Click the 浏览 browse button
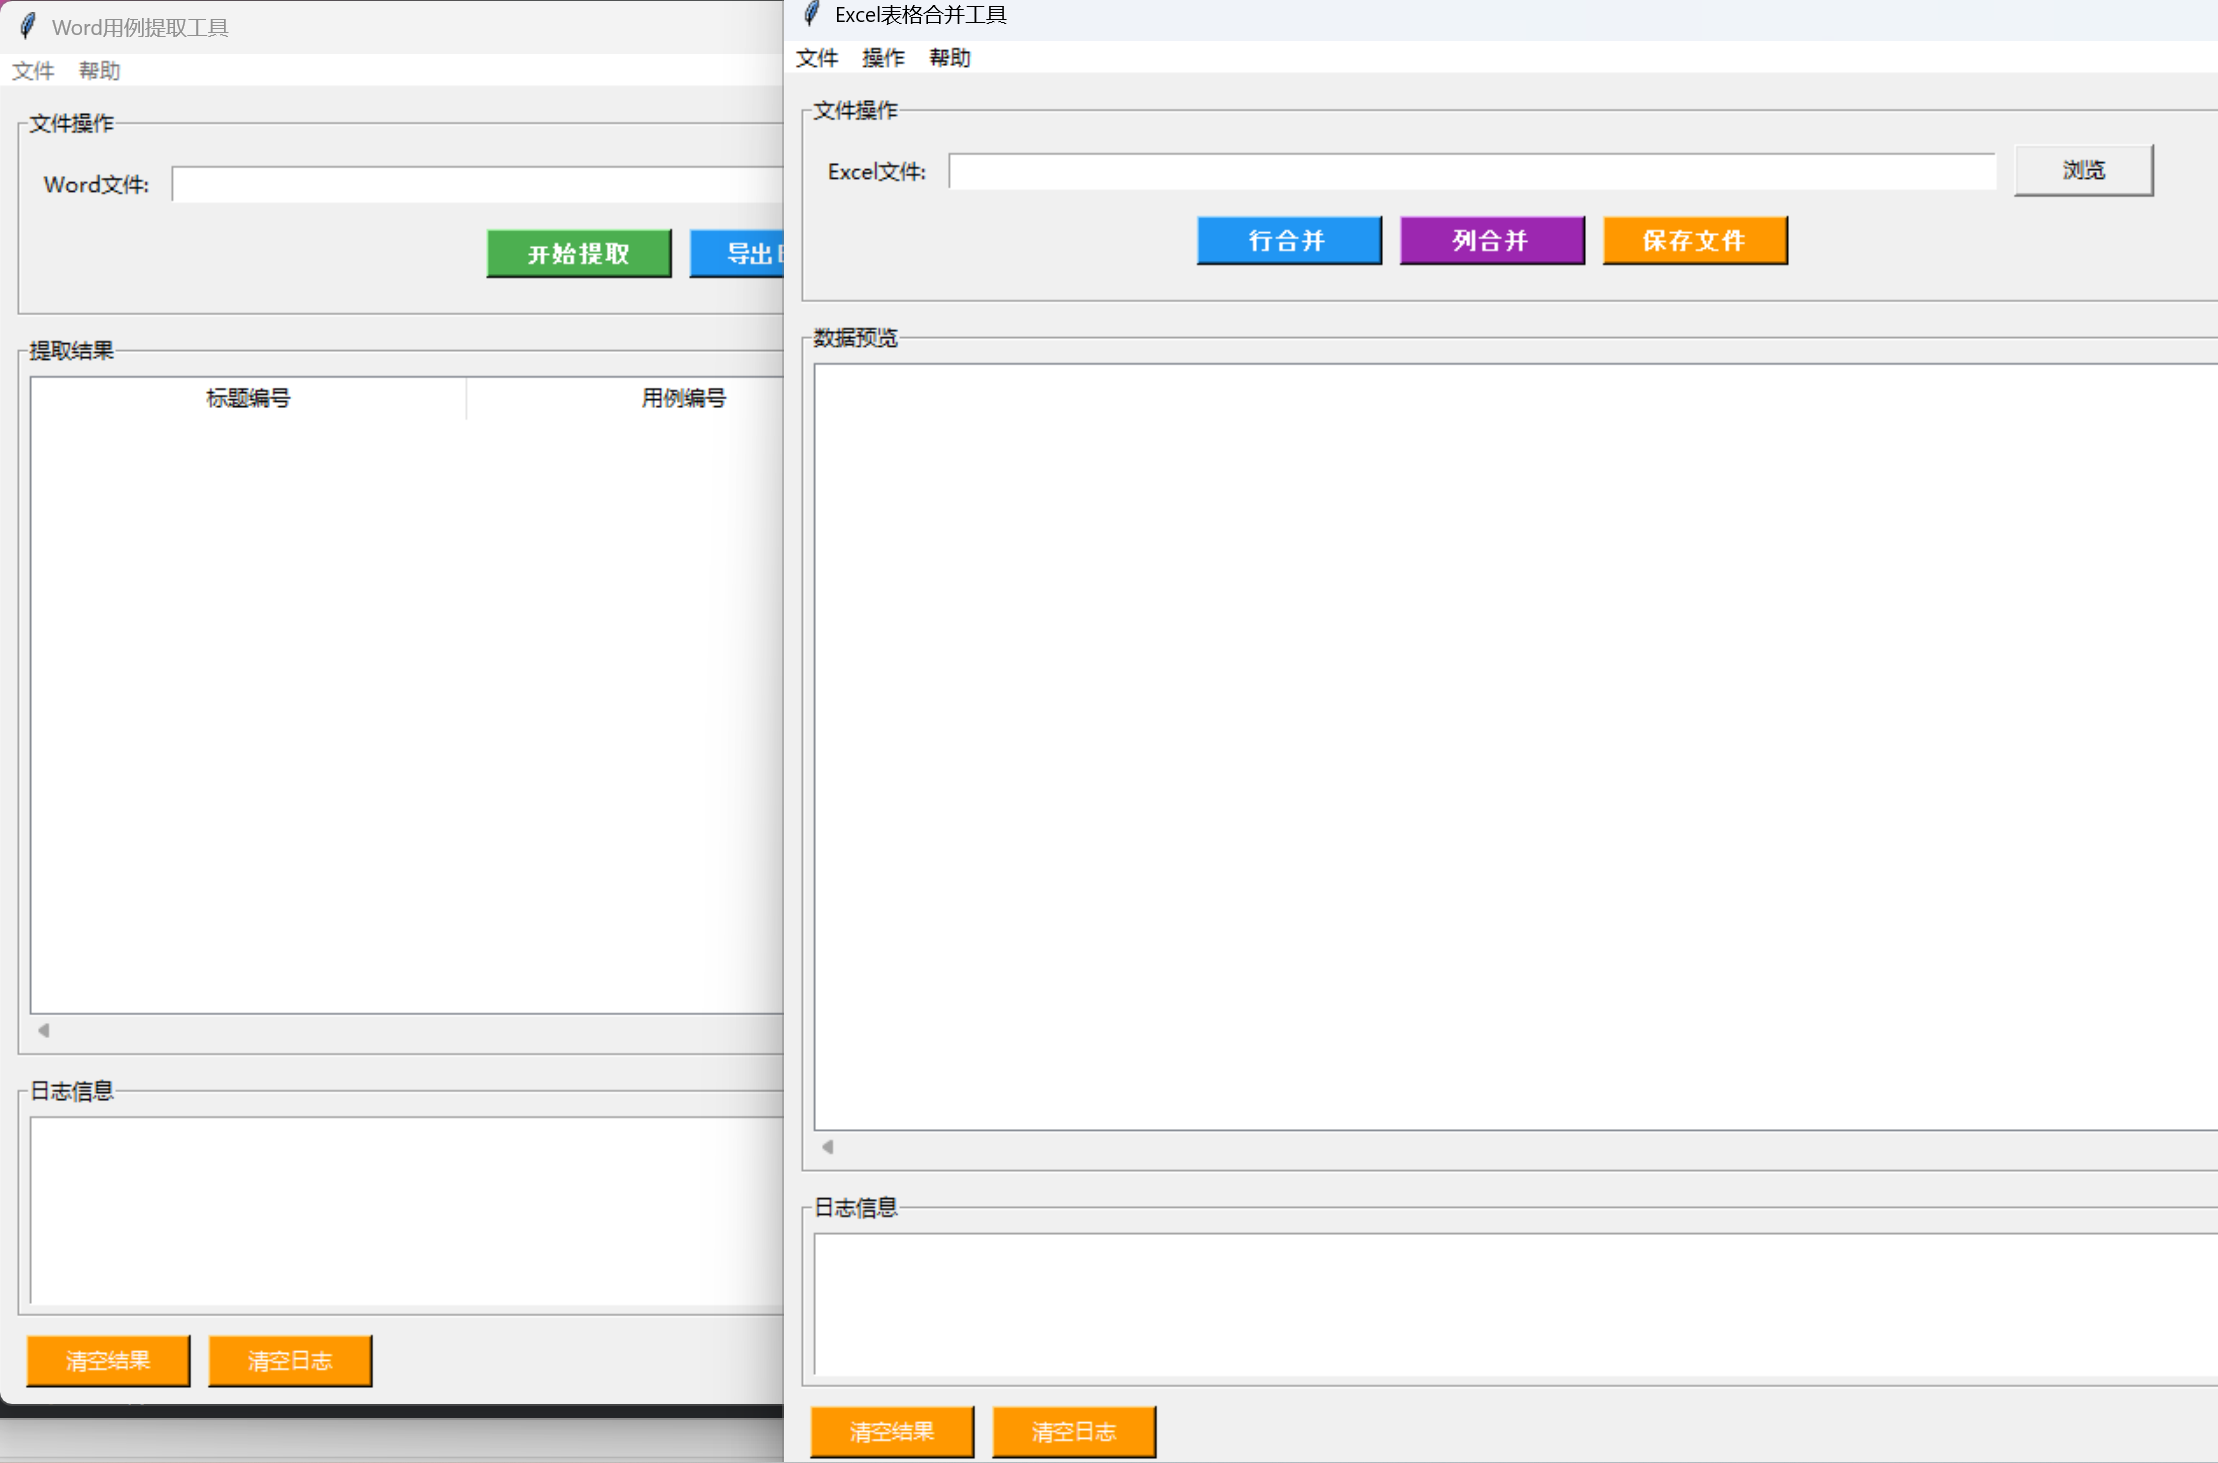This screenshot has width=2218, height=1463. (2083, 170)
